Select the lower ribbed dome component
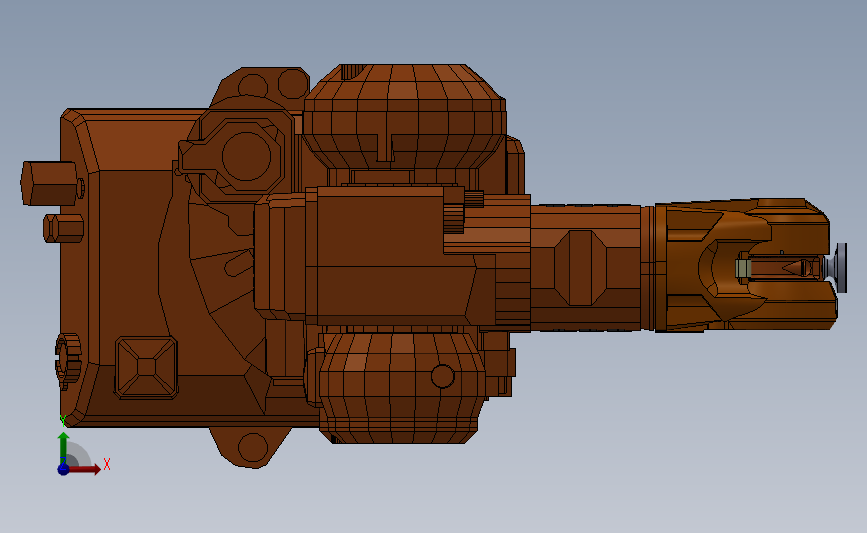Screen dimensions: 867x533 coord(399,385)
